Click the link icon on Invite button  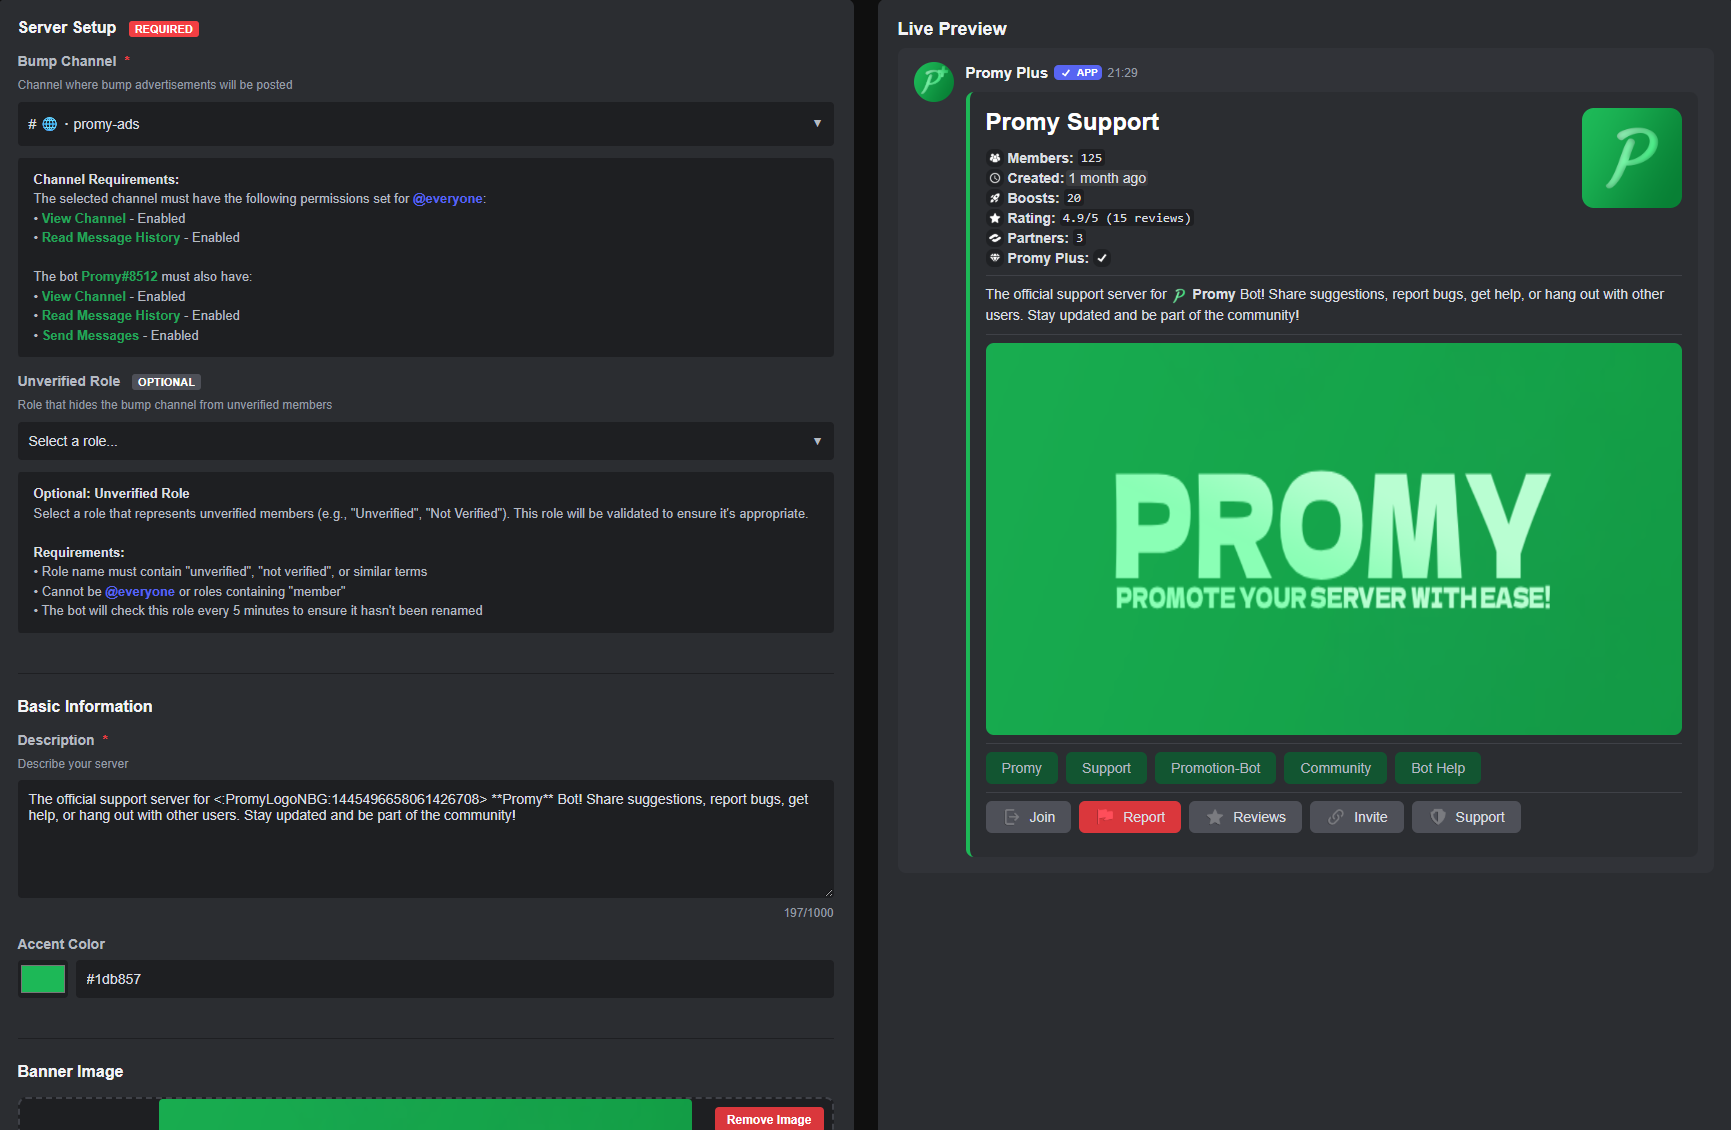1337,817
